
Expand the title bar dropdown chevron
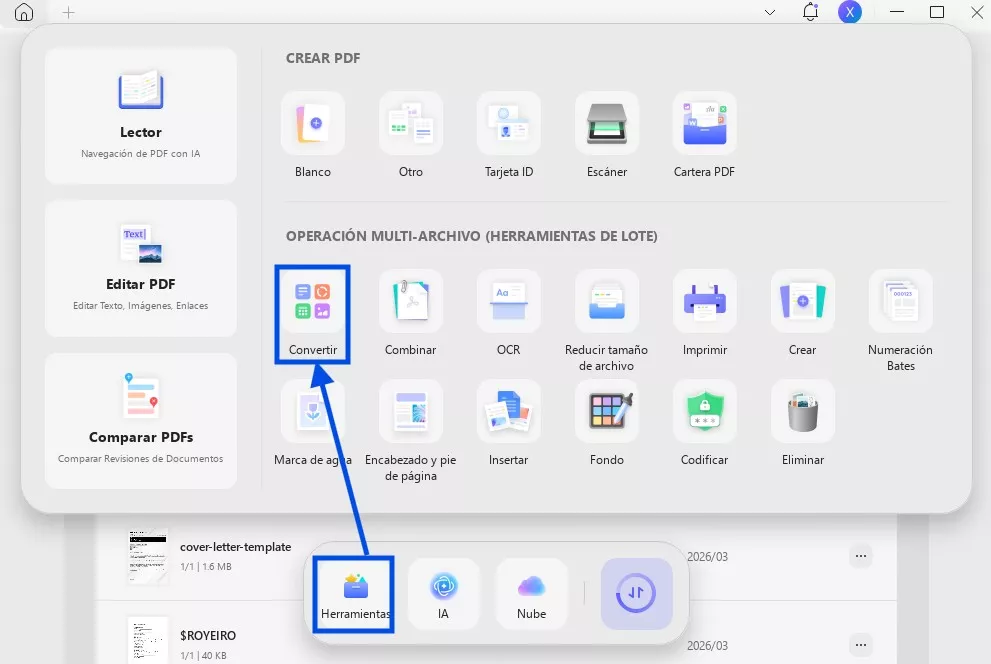point(770,13)
